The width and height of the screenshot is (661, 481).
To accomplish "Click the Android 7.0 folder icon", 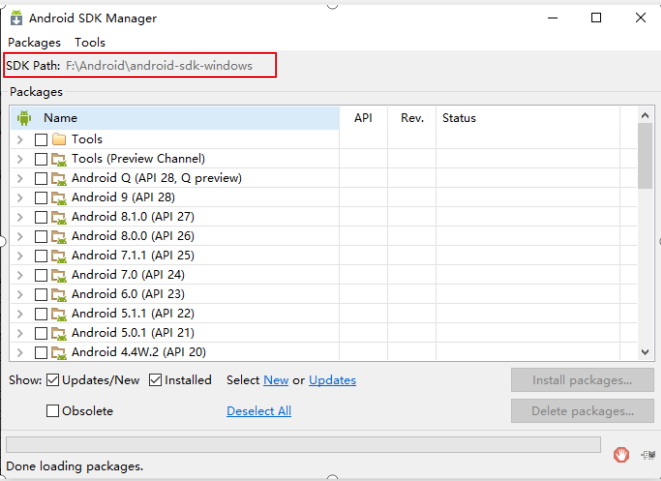I will (59, 275).
